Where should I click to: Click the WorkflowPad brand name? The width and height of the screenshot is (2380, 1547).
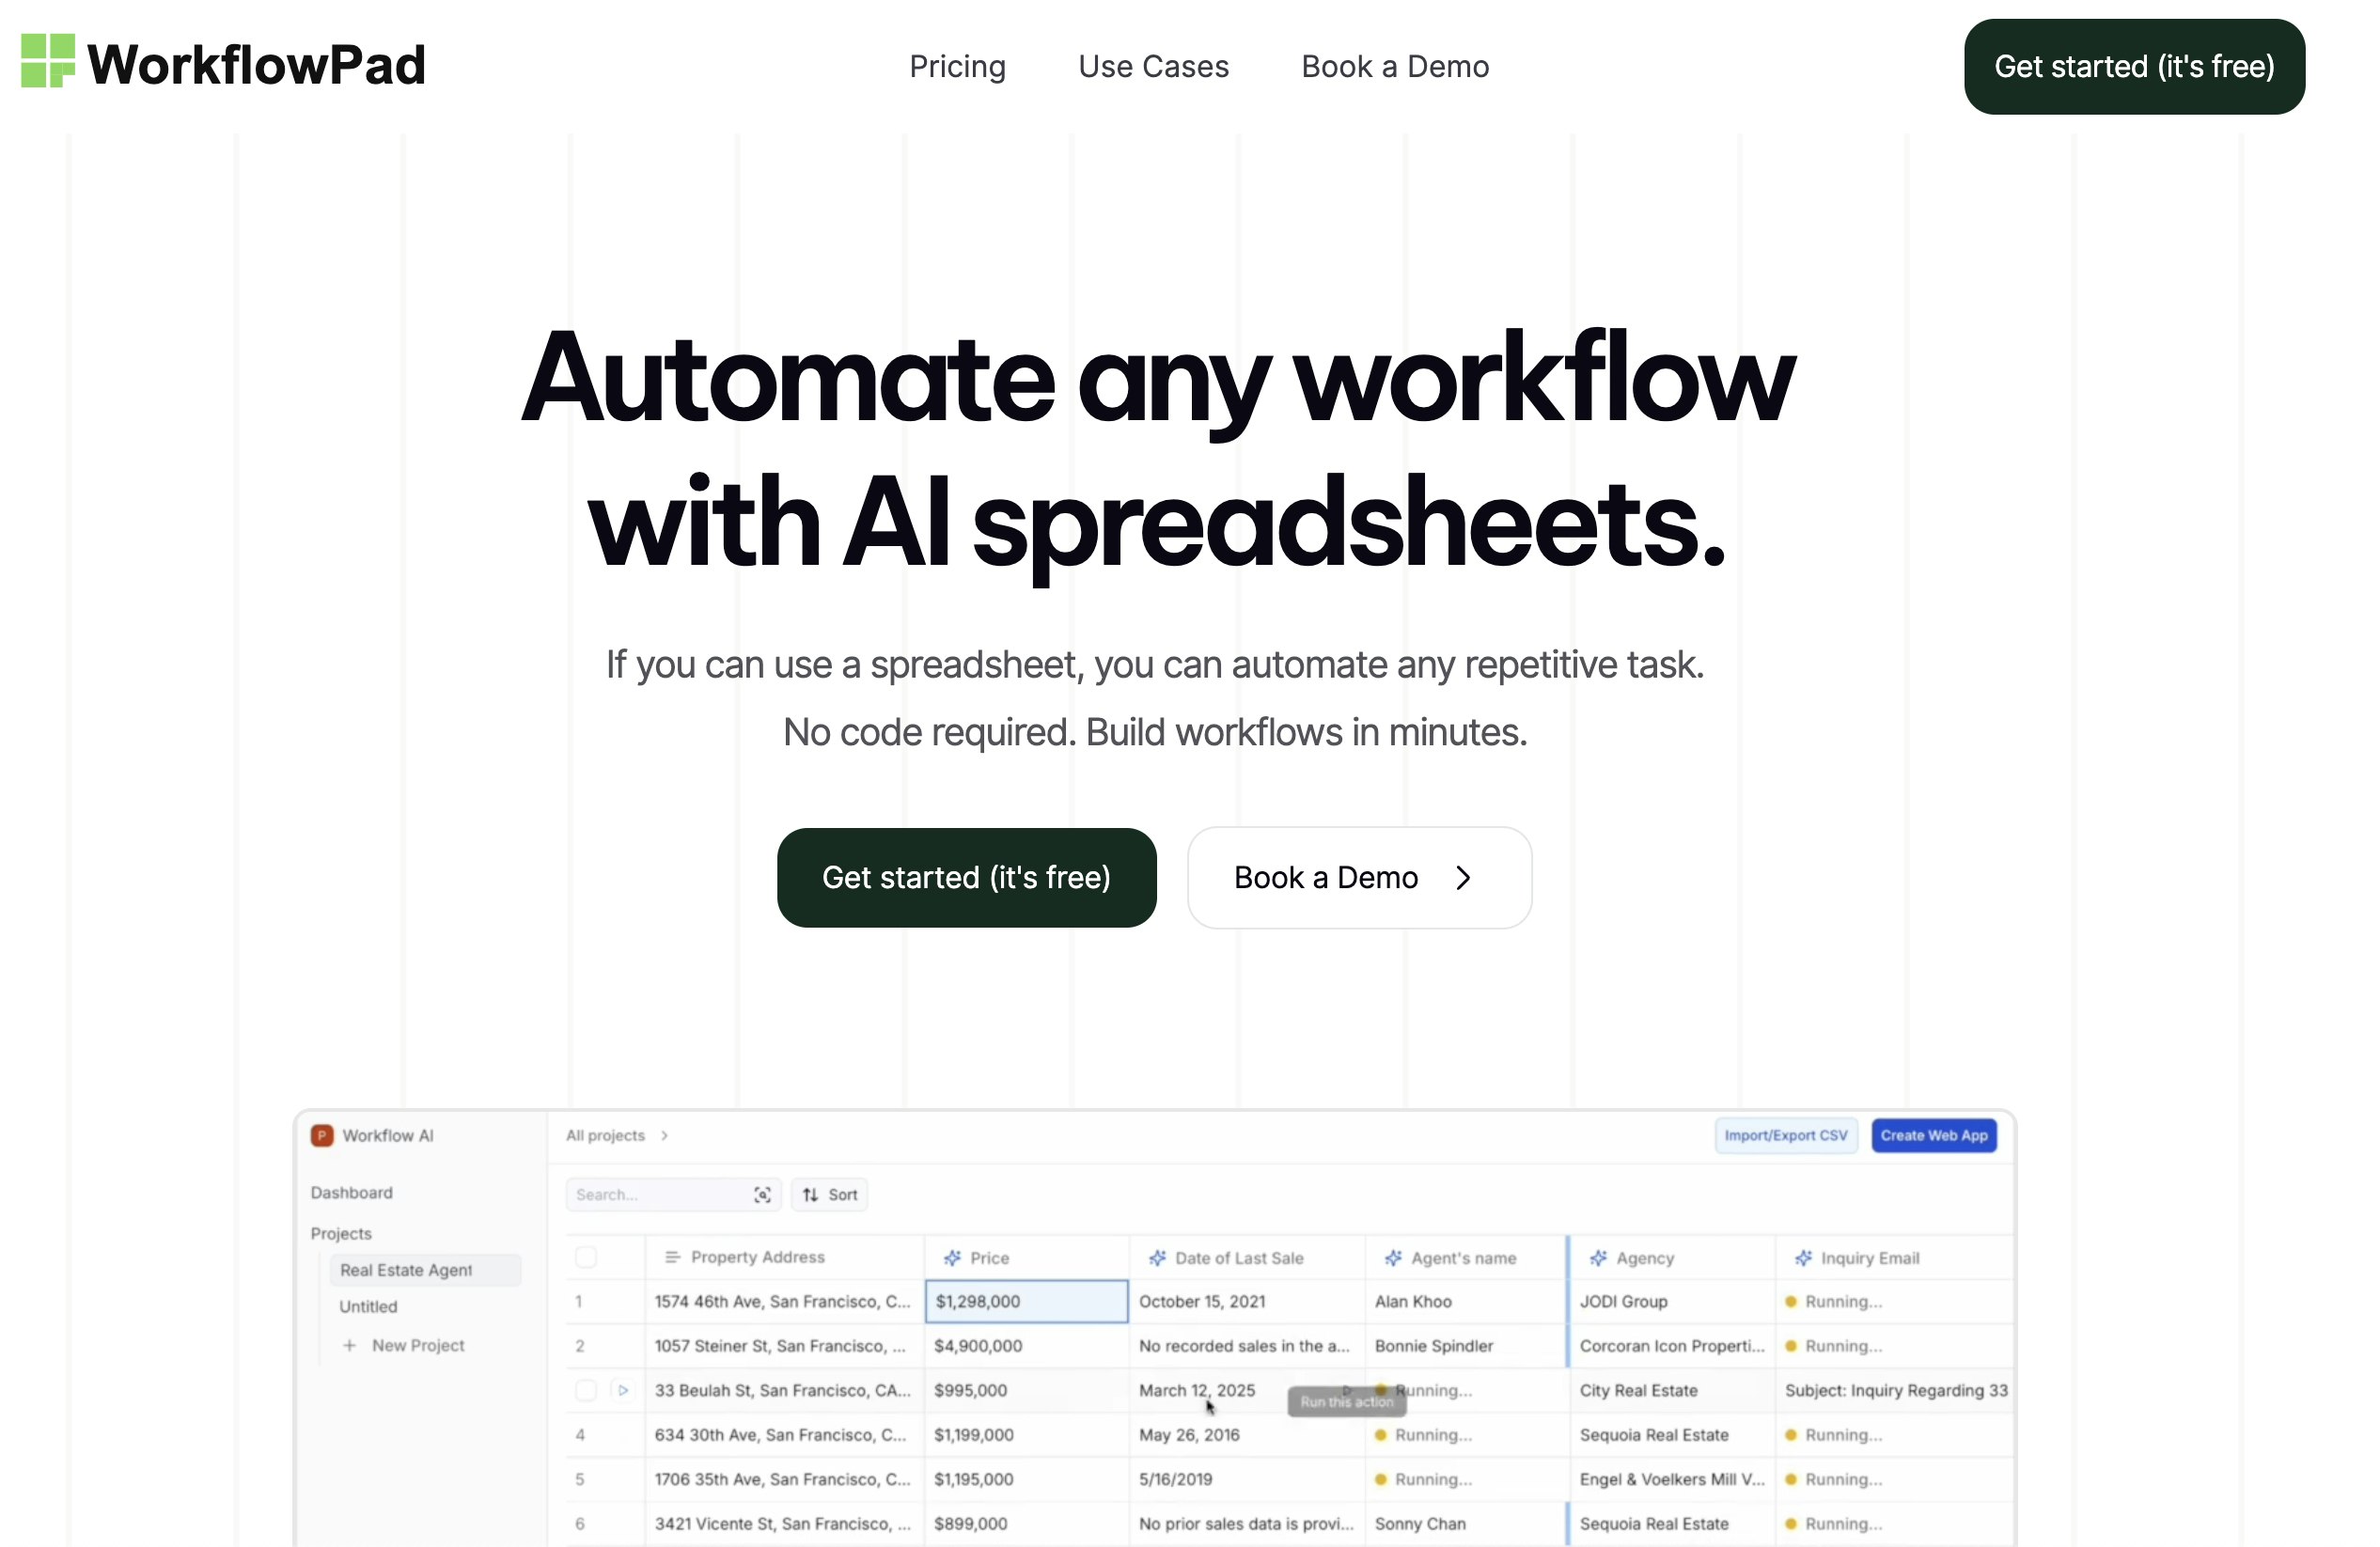[256, 65]
